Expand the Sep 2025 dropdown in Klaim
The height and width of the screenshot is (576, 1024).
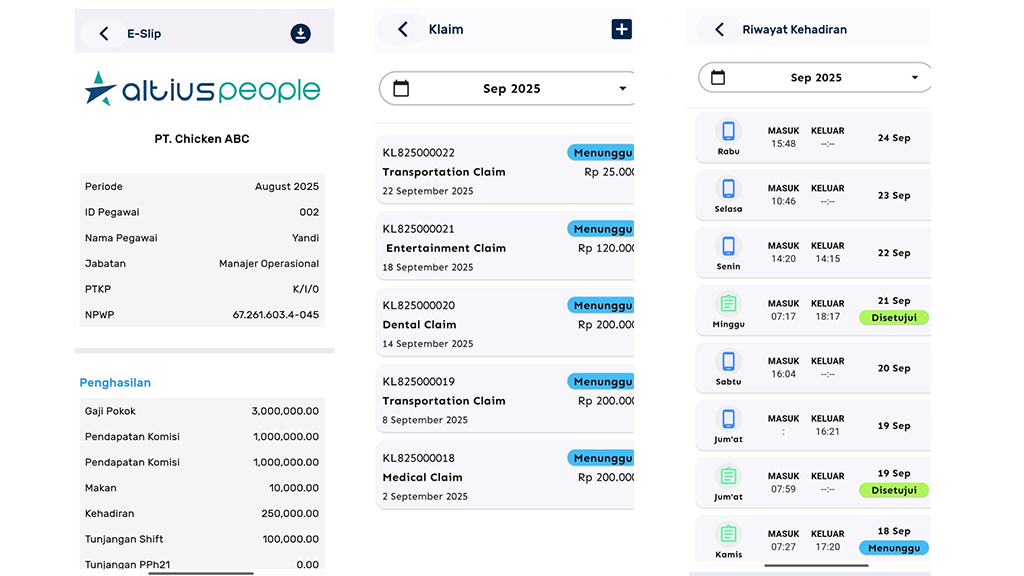[622, 89]
